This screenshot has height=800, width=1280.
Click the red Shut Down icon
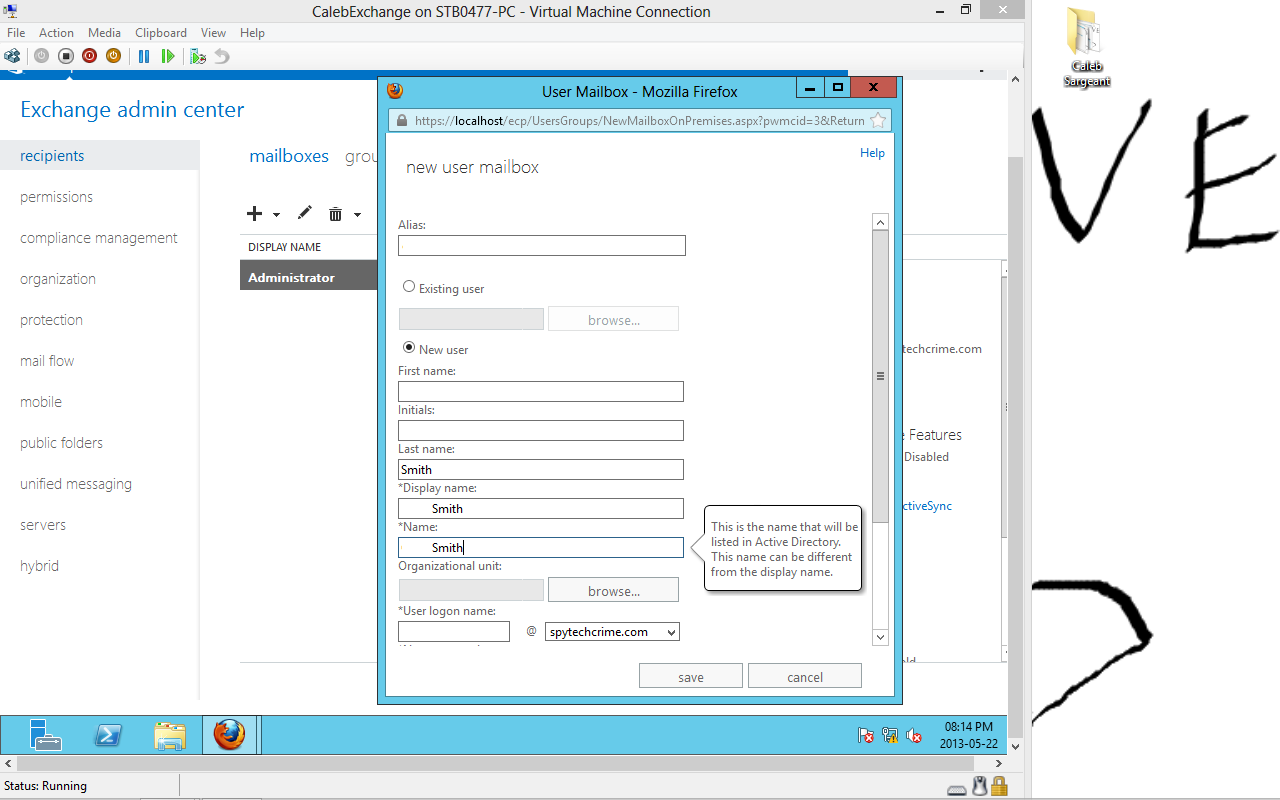[x=89, y=56]
